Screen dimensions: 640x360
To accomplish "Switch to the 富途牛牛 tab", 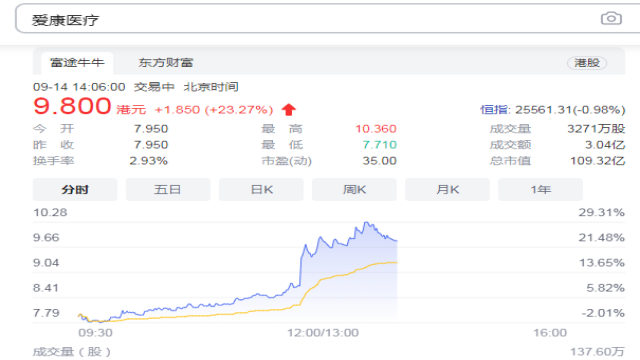I will click(77, 63).
